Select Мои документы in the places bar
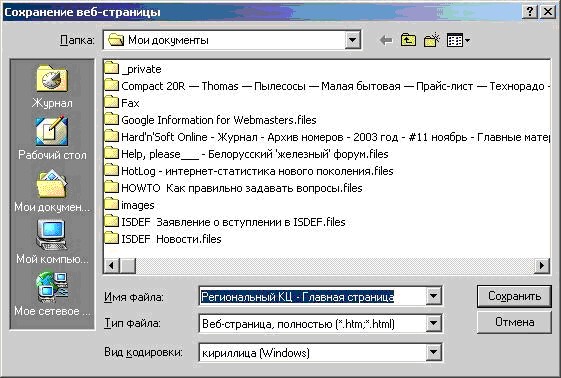Screen dimensions: 561x378 (52, 191)
